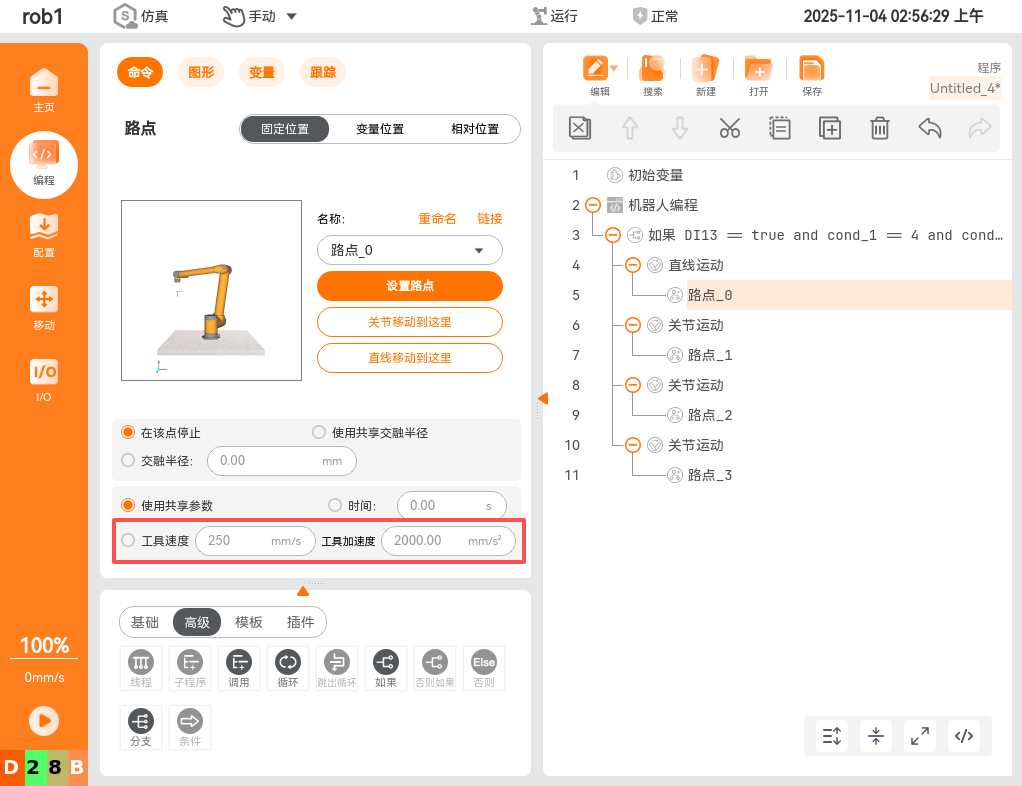The width and height of the screenshot is (1022, 786).
Task: Click the 交融半径 value input field
Action: 281,461
